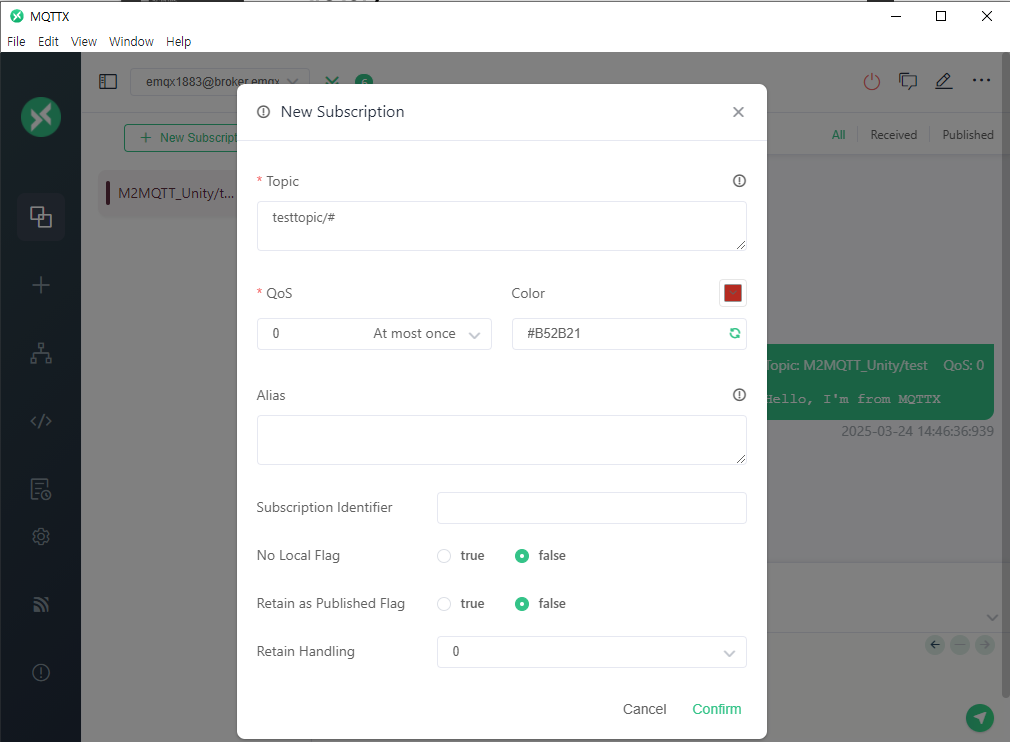Screen dimensions: 1010x742
Task: Open the Viewer tree icon in sidebar
Action: pos(41,353)
